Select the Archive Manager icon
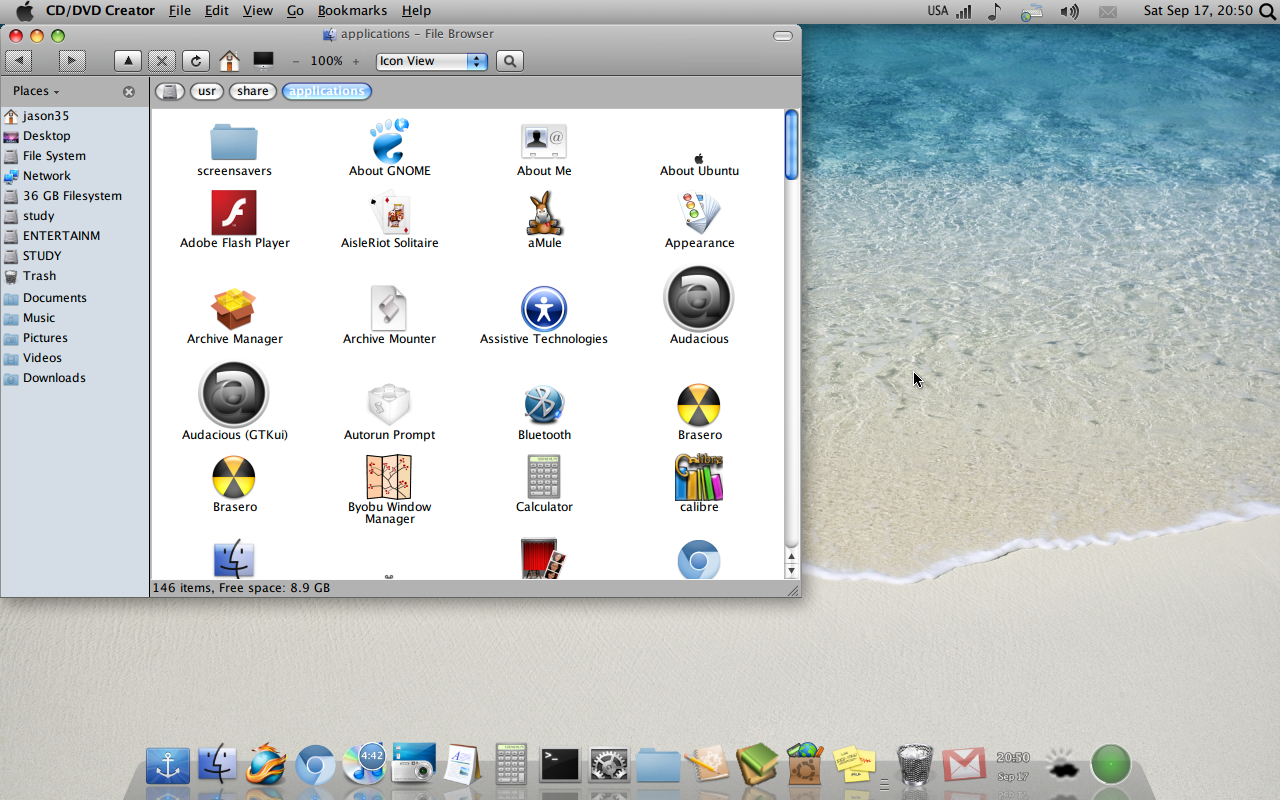 tap(234, 308)
